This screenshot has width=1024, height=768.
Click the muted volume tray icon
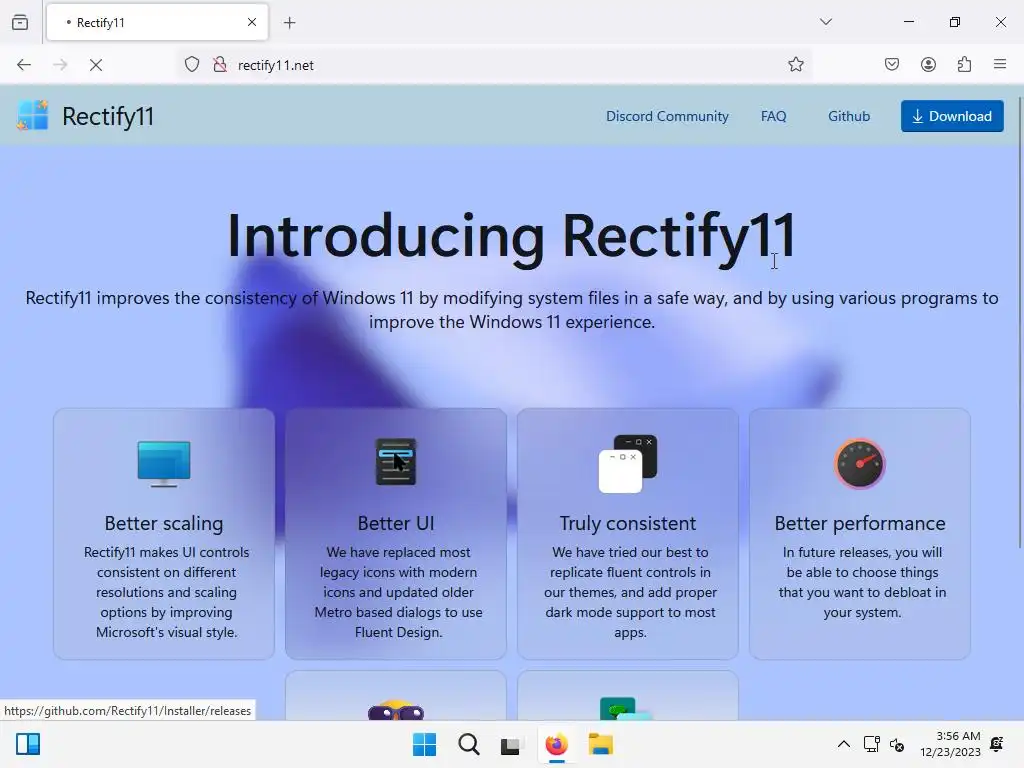(897, 744)
